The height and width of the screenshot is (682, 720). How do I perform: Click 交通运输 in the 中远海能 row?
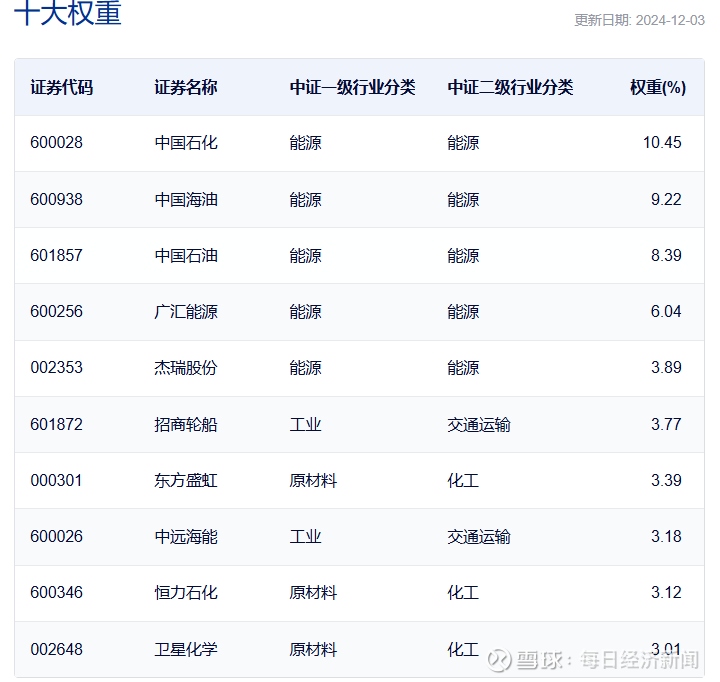(x=479, y=537)
